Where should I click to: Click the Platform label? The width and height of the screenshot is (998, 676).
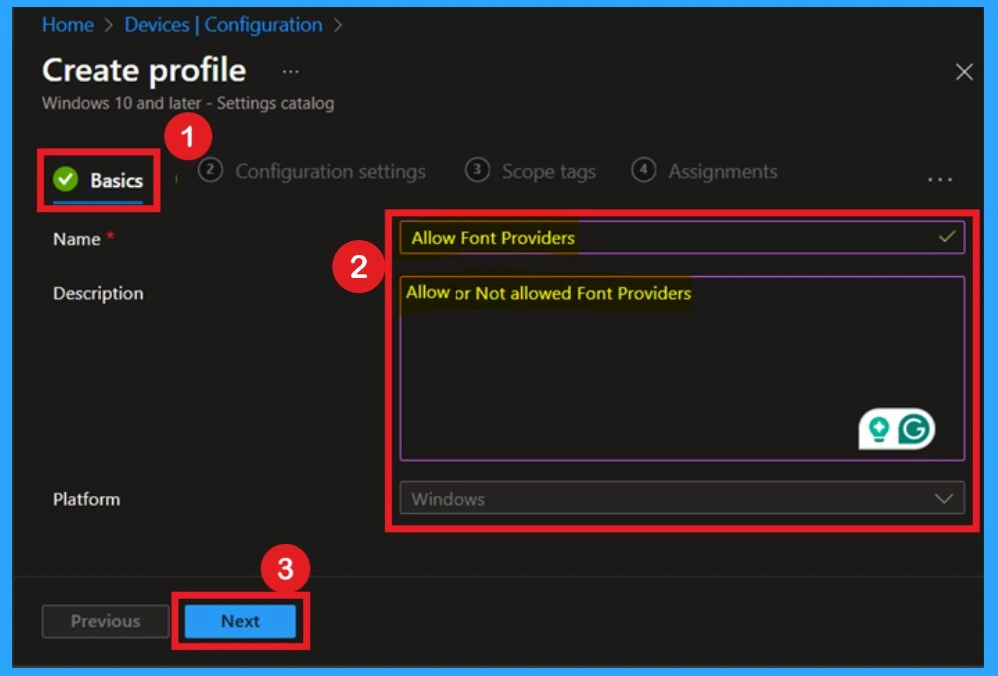(x=87, y=499)
